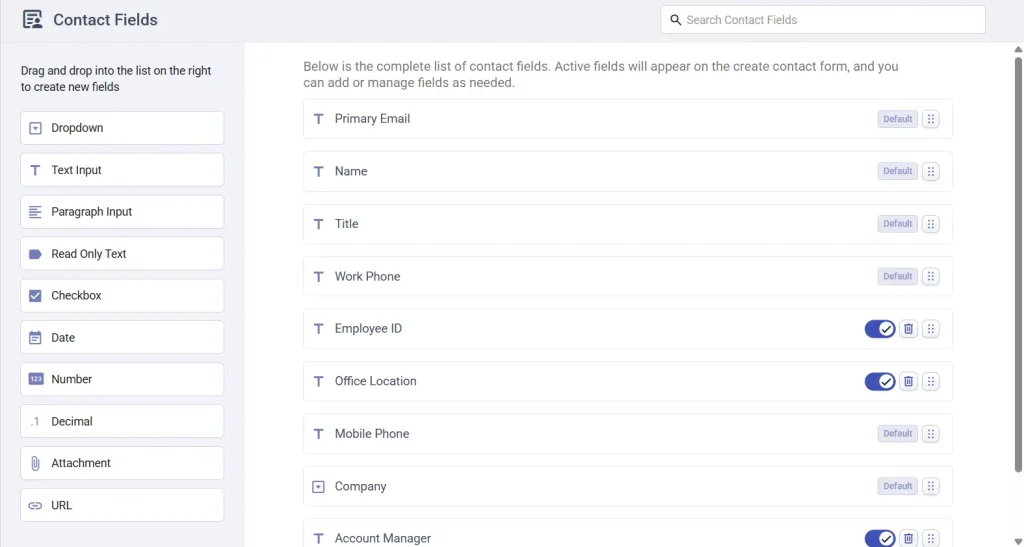1024x547 pixels.
Task: Click the Search Contact Fields box
Action: click(x=830, y=20)
